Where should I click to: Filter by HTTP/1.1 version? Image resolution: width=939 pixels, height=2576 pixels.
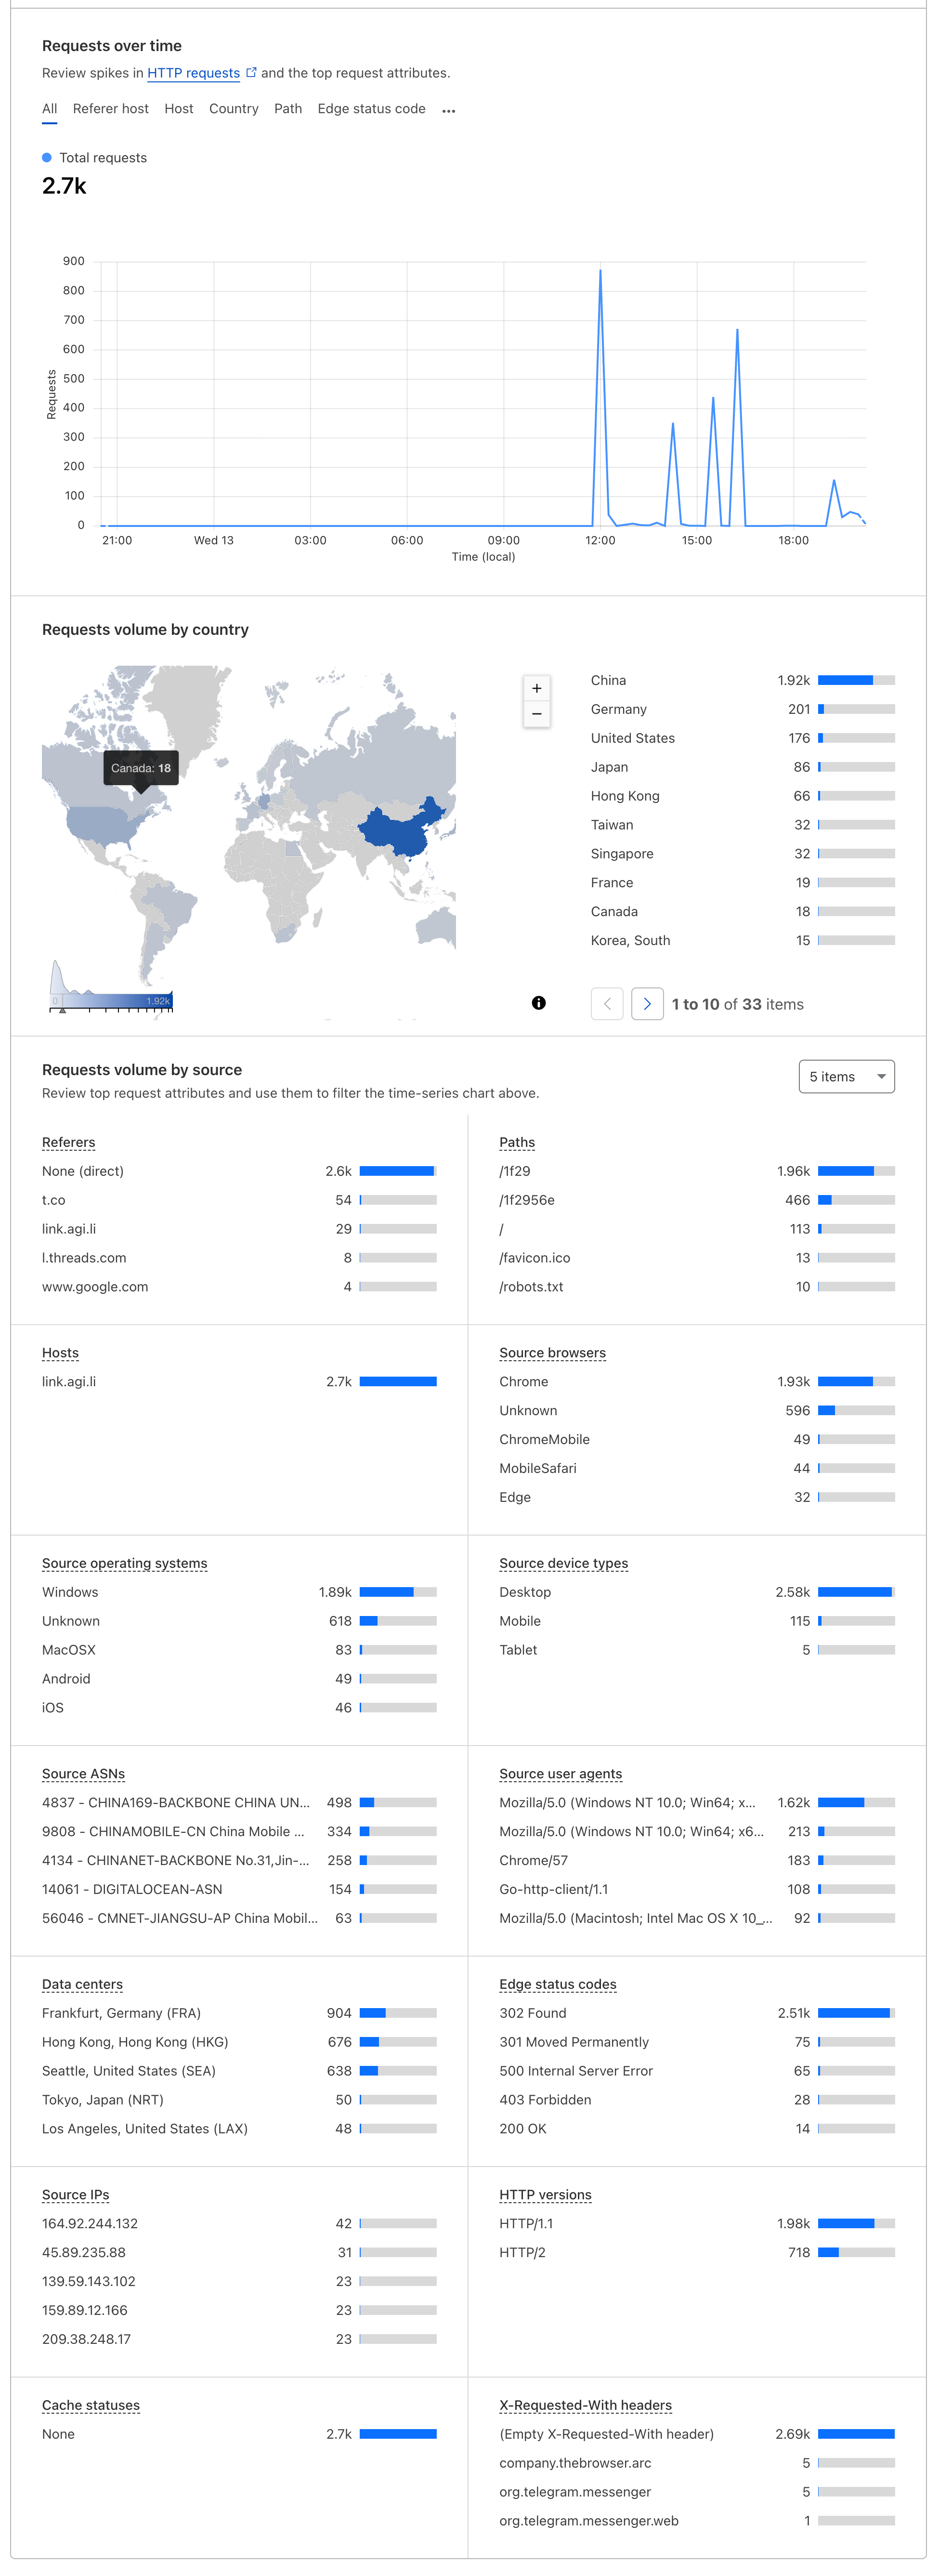(x=697, y=2223)
